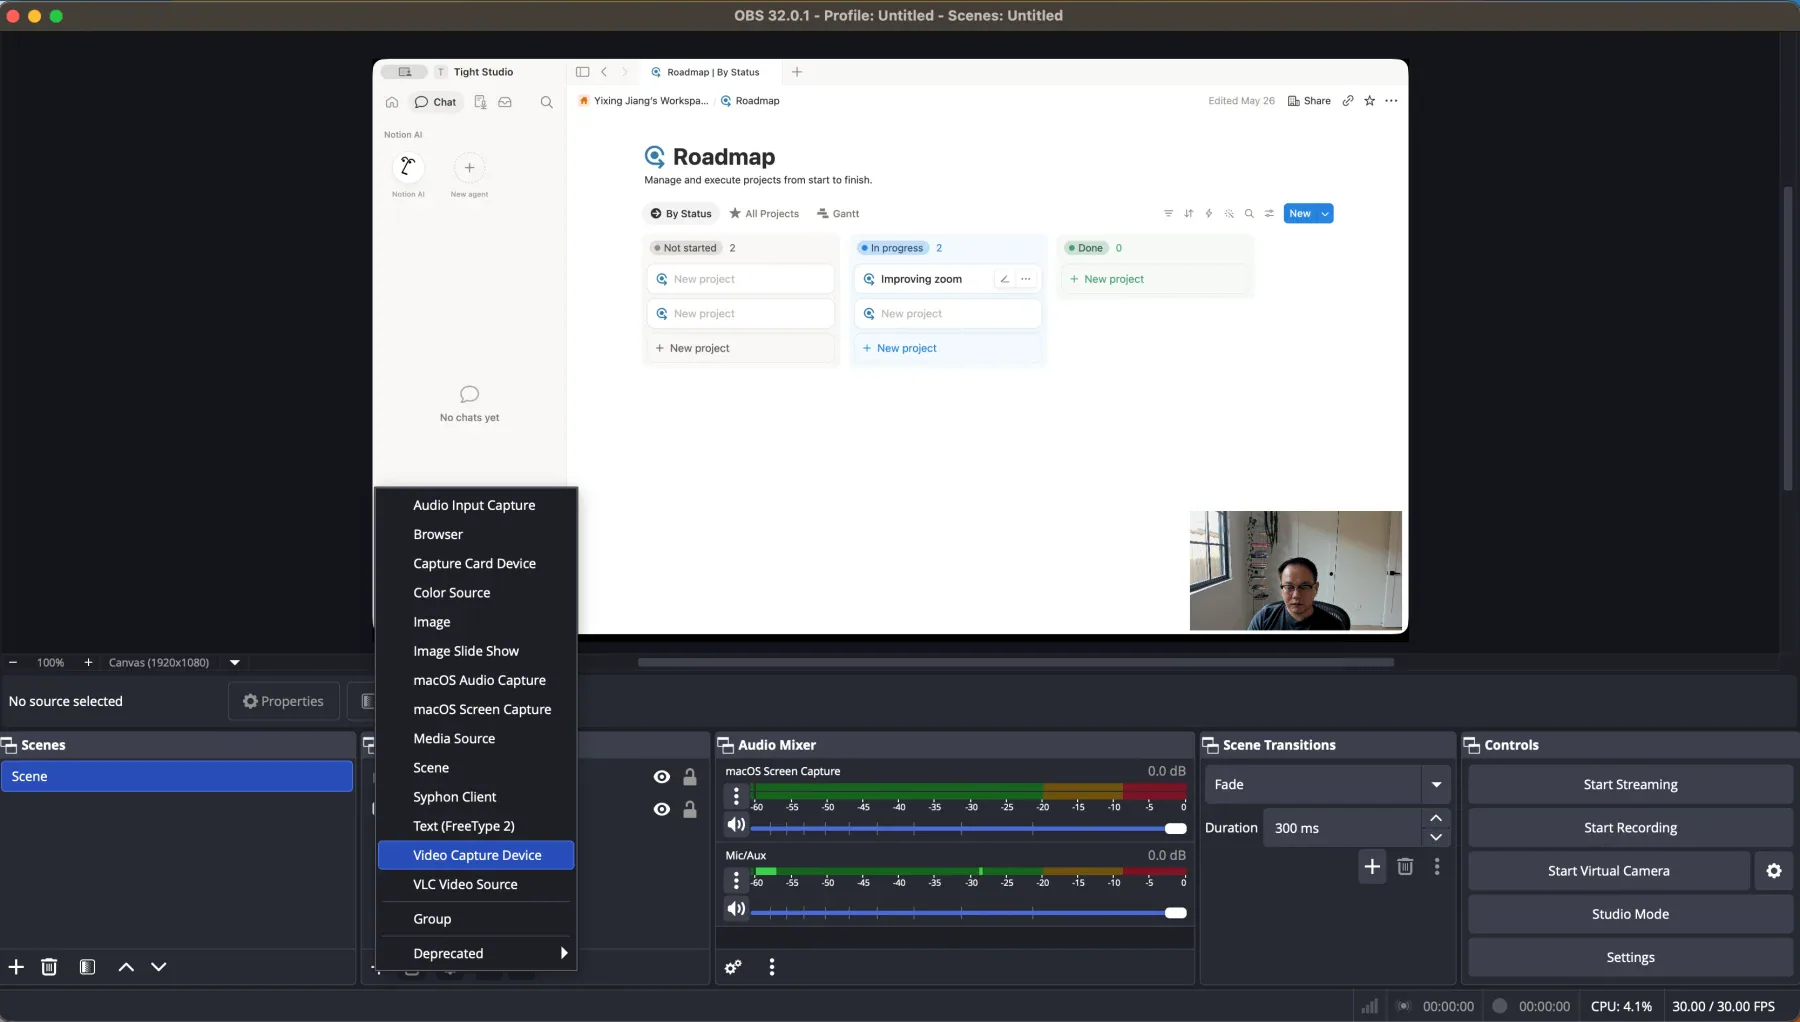Choose VLC Video Source
1800x1022 pixels.
coord(476,884)
